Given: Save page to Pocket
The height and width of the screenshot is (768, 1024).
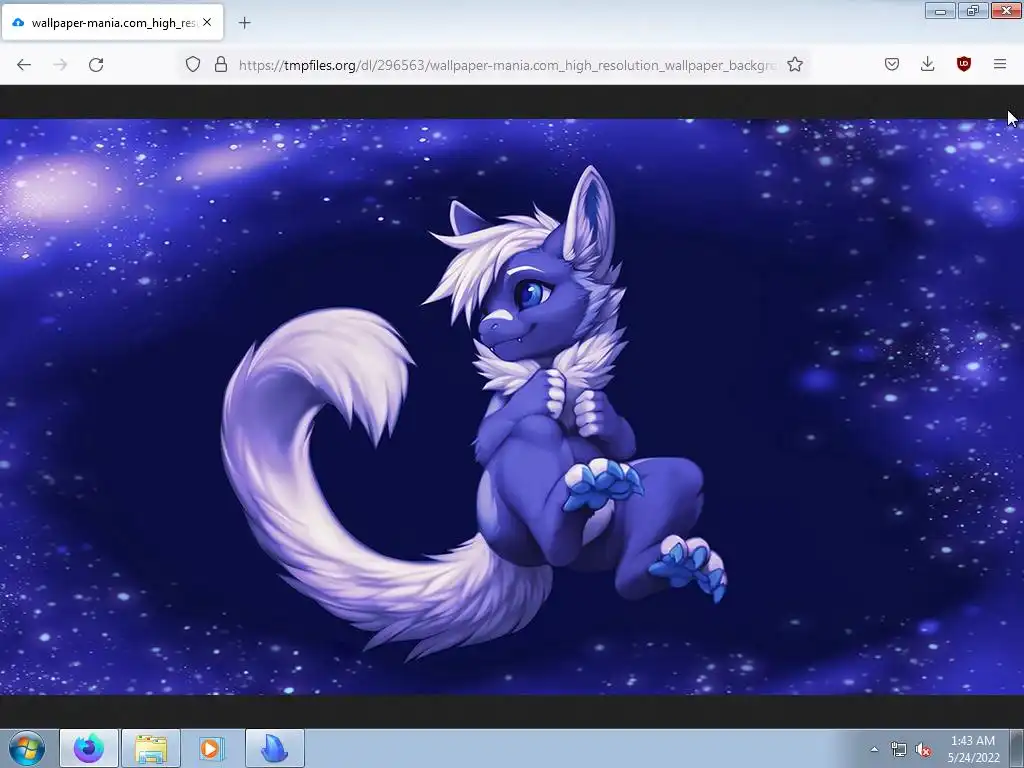Looking at the screenshot, I should 892,64.
